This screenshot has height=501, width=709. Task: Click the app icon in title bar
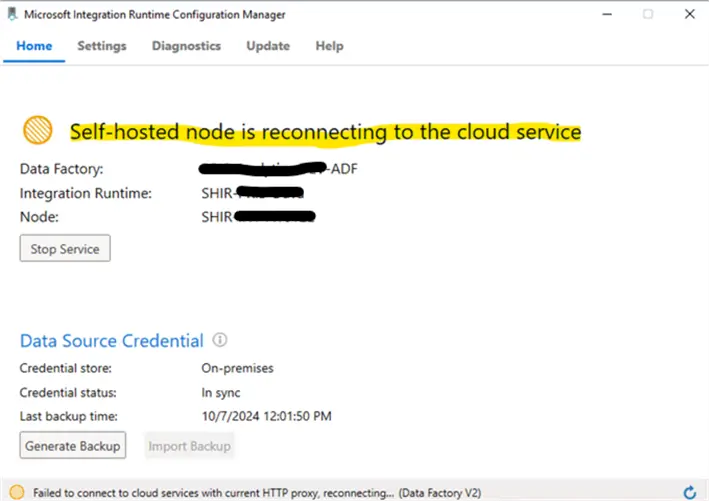click(x=12, y=14)
